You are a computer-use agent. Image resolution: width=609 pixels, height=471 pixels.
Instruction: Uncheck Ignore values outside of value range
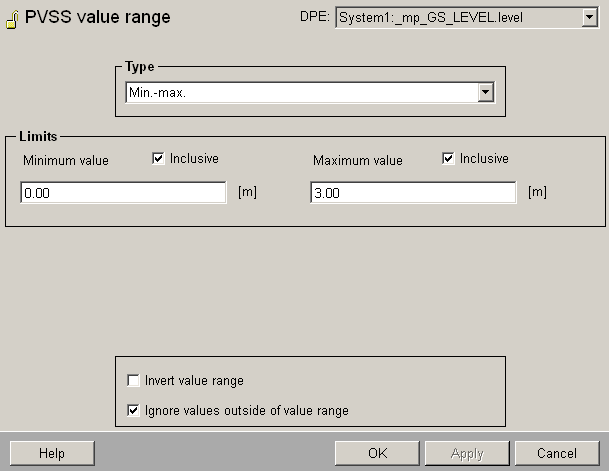134,410
